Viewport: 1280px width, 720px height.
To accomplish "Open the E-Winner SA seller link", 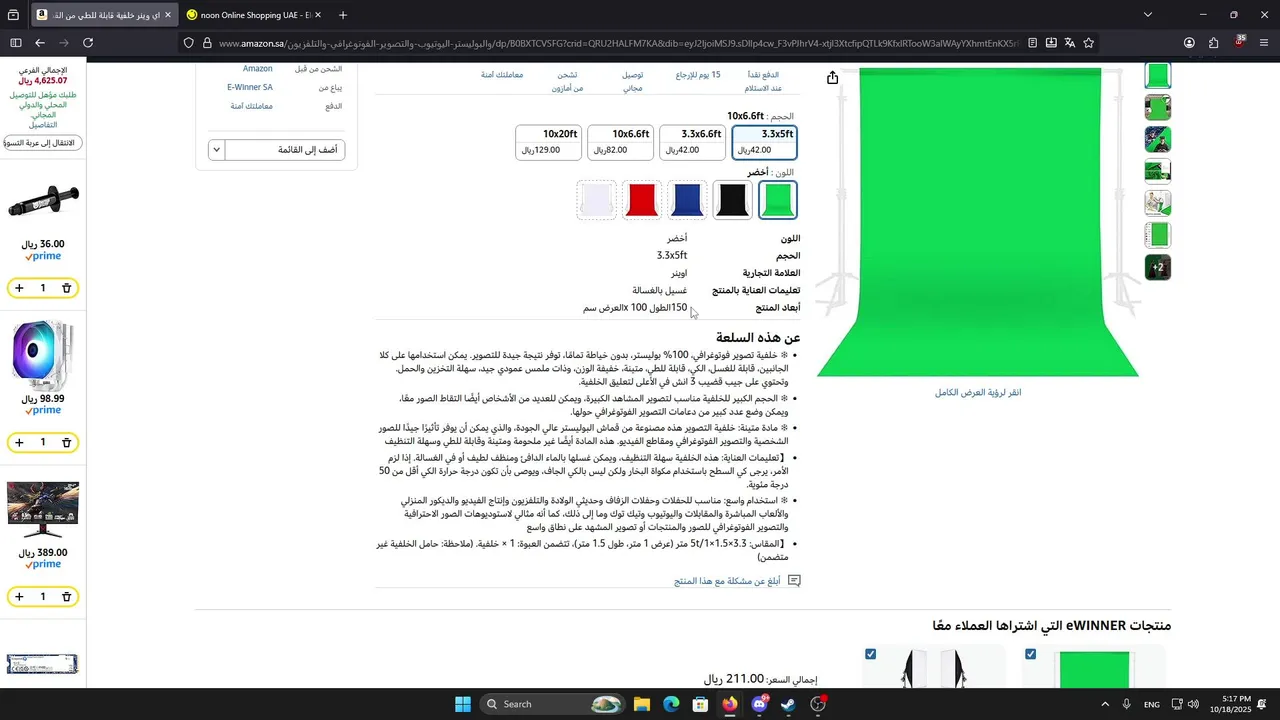I will [x=250, y=87].
